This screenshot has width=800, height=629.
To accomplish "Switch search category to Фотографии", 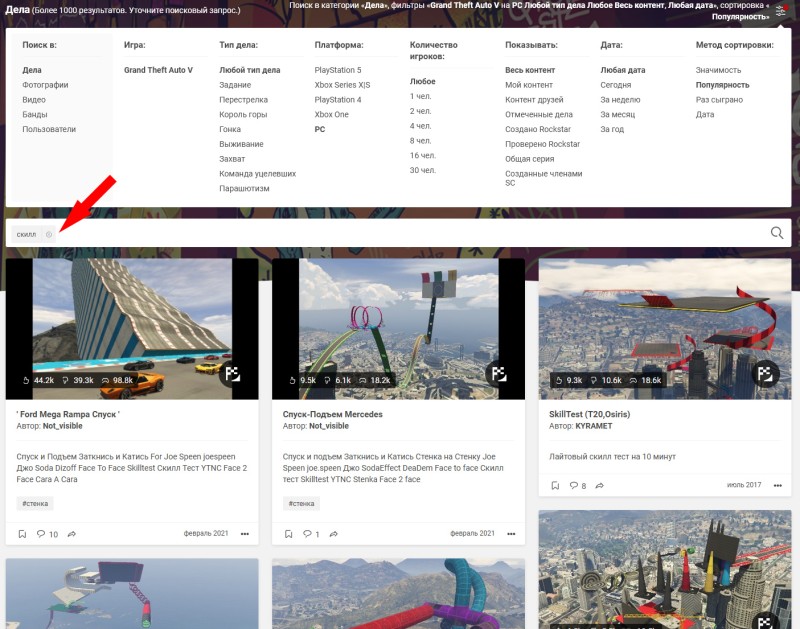I will 45,85.
